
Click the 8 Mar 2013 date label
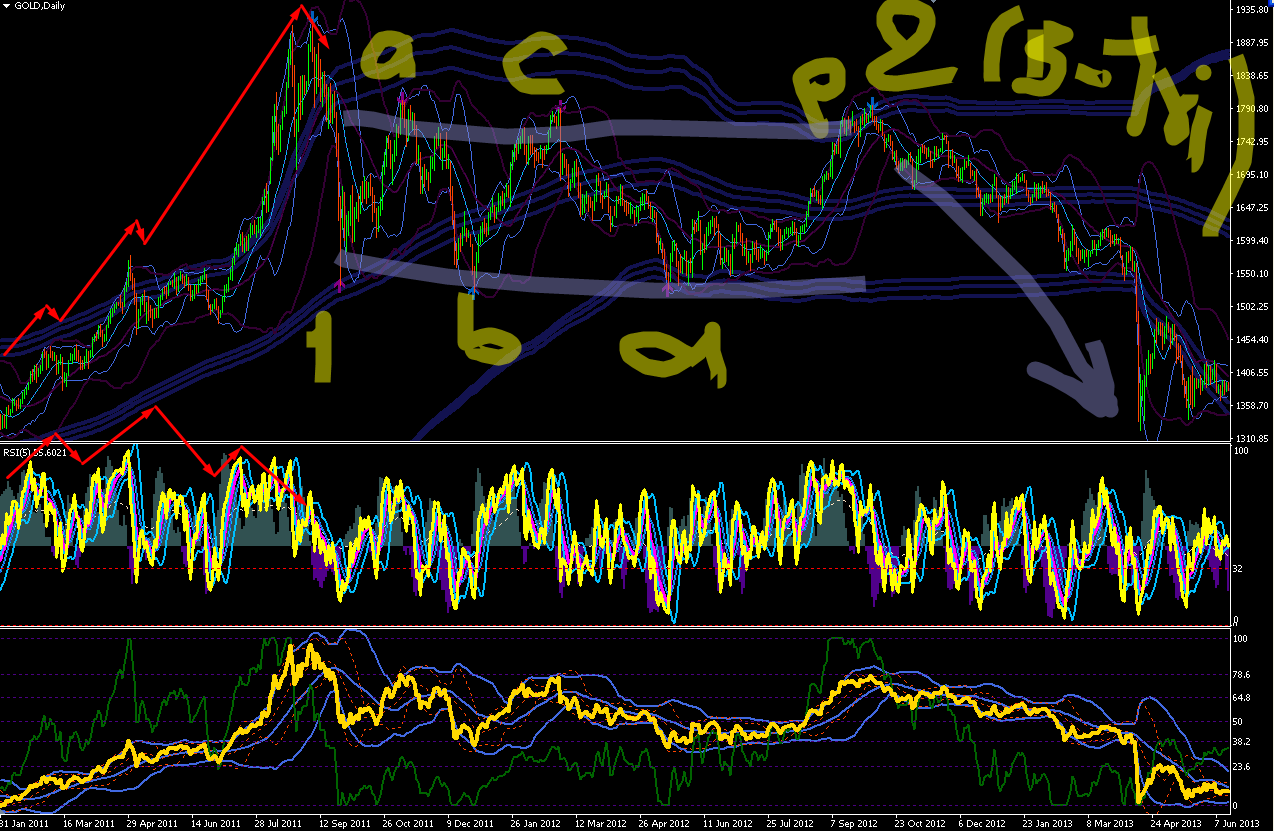(1110, 823)
